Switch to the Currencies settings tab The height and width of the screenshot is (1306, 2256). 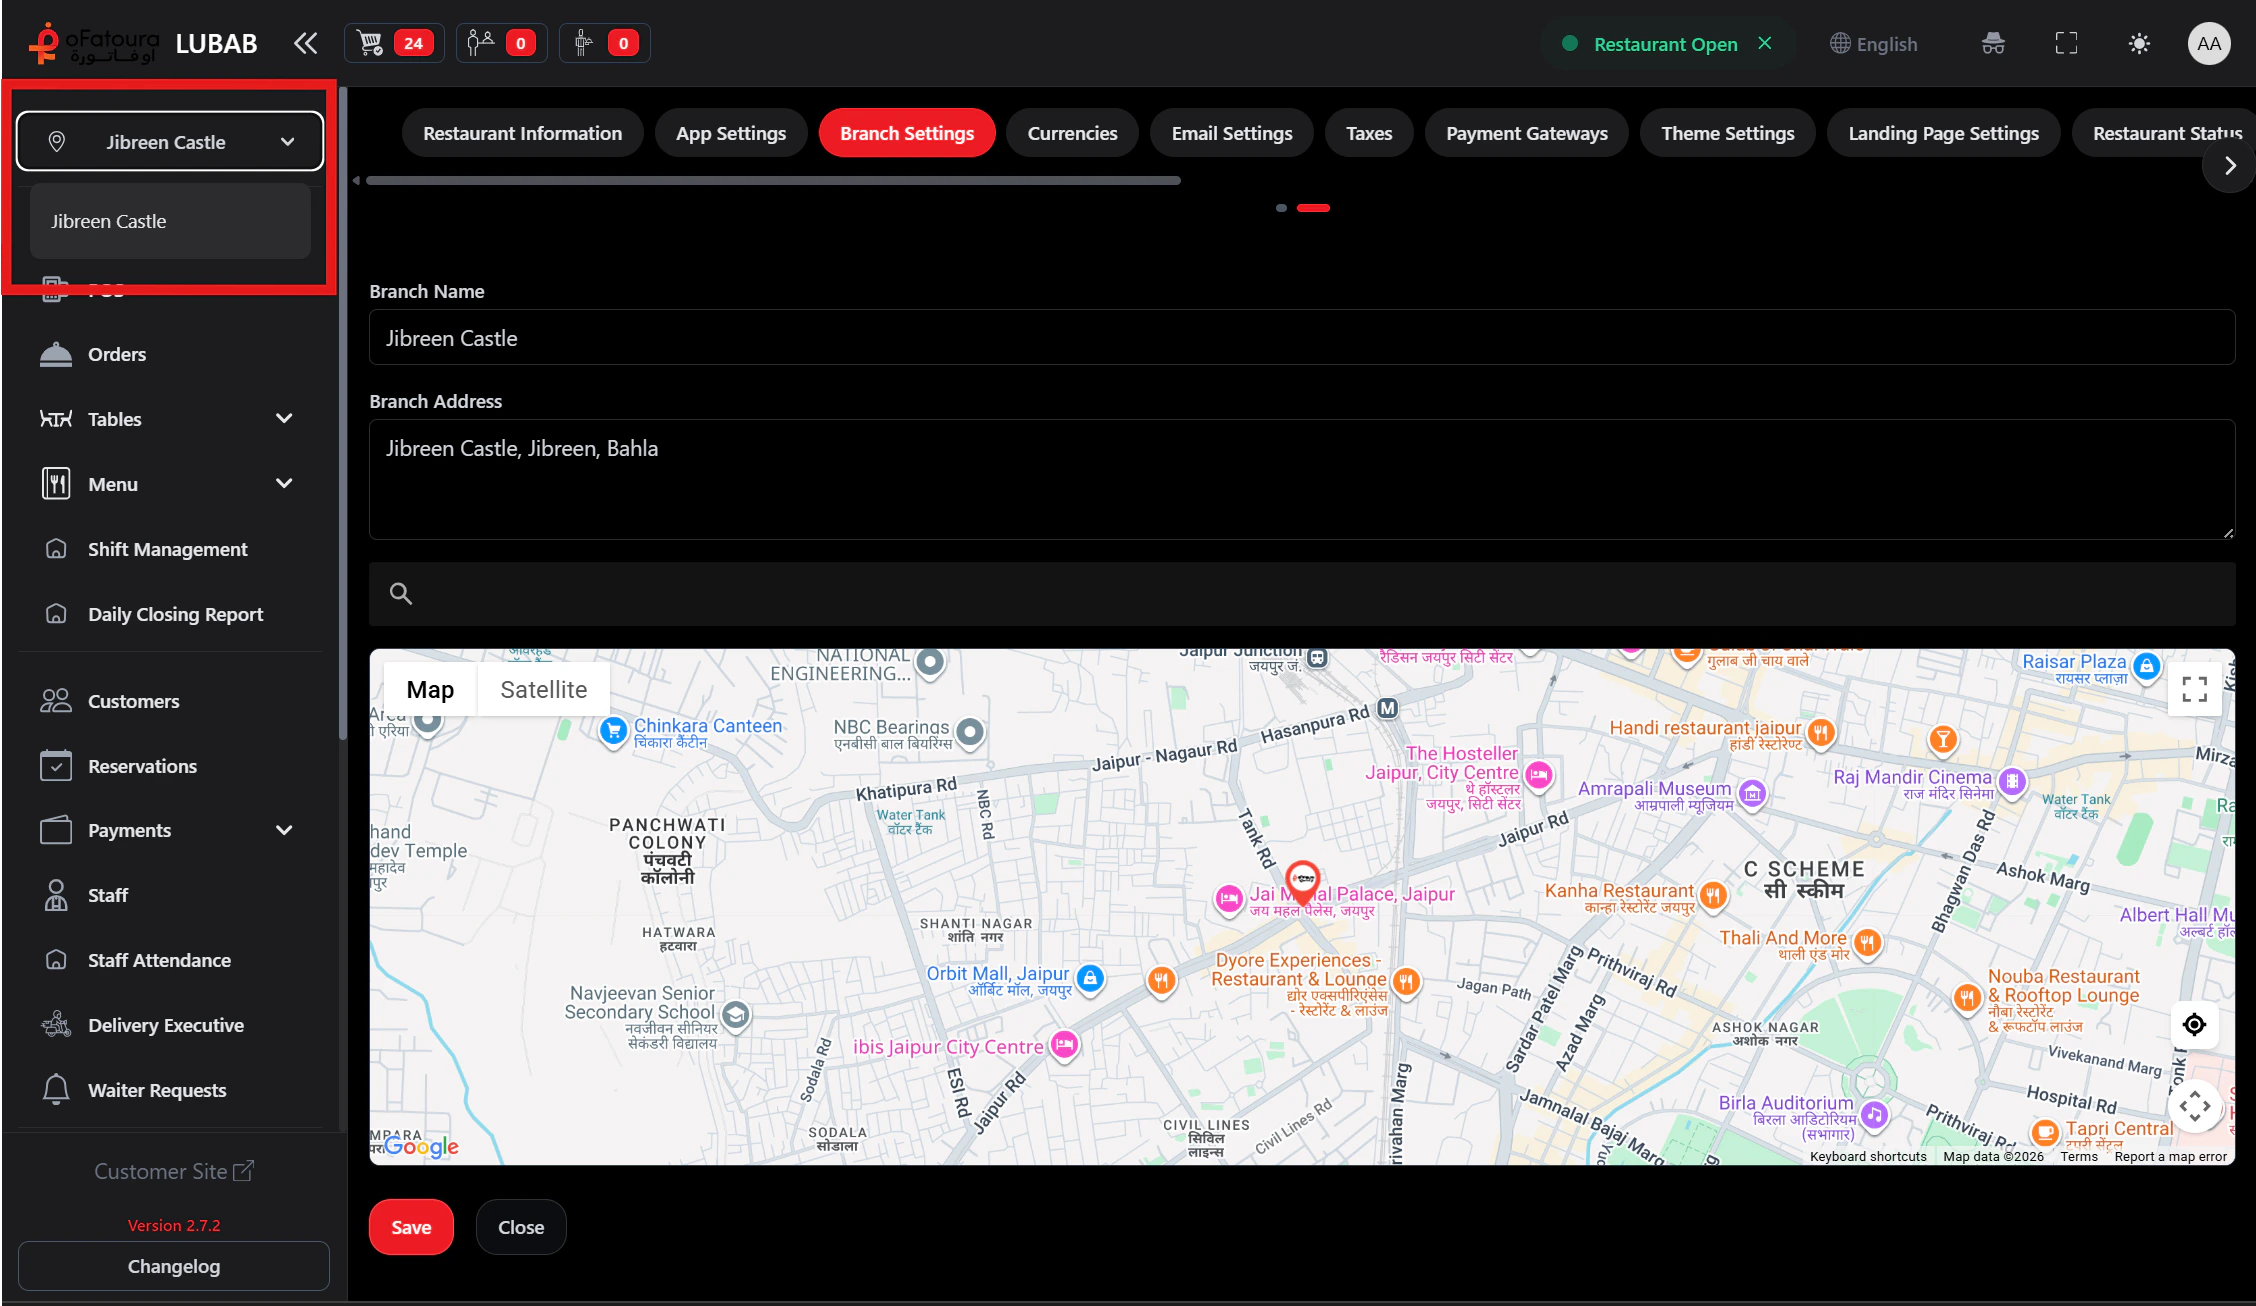click(x=1071, y=132)
